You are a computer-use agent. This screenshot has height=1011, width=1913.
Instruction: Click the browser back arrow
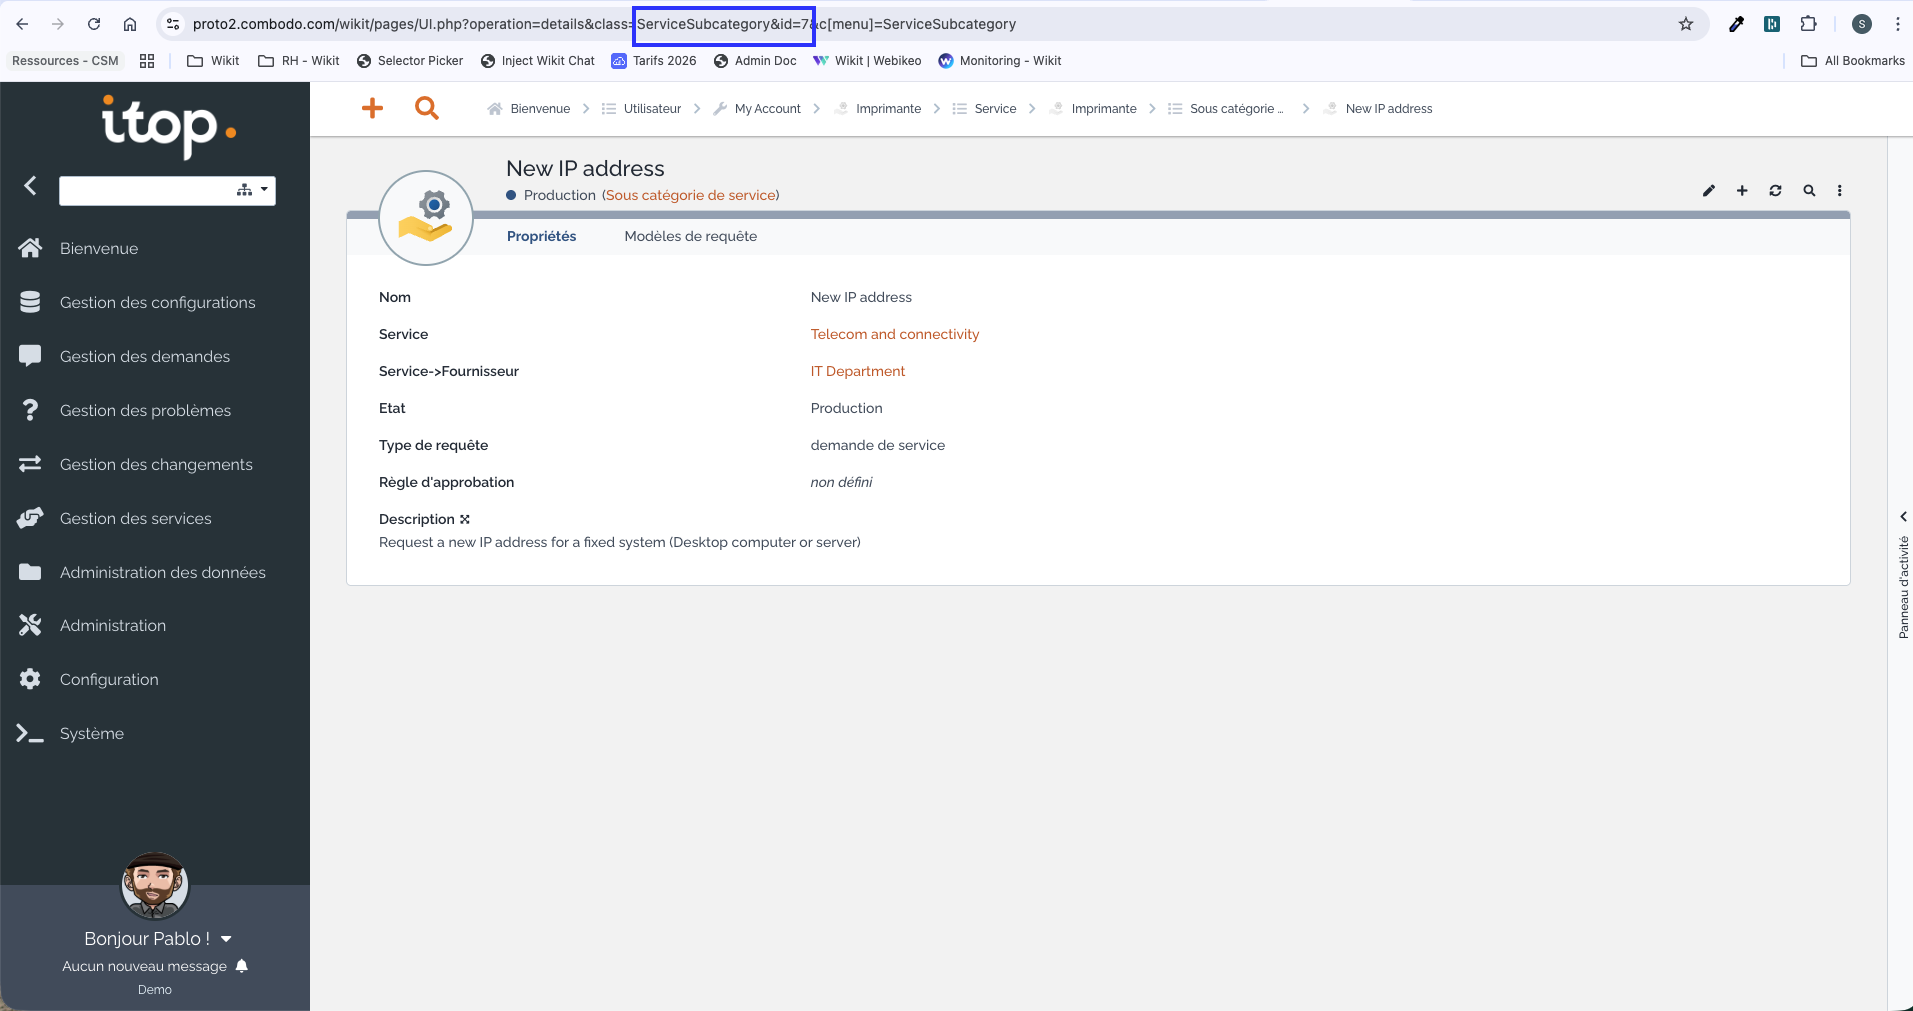(22, 24)
